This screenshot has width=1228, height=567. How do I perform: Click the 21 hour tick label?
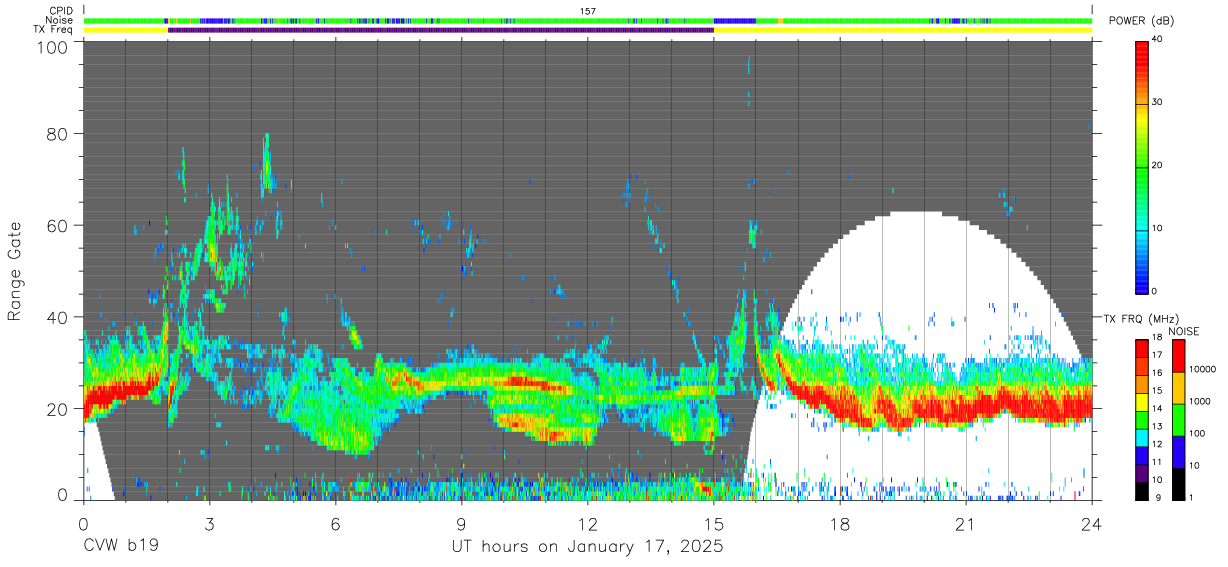click(966, 523)
